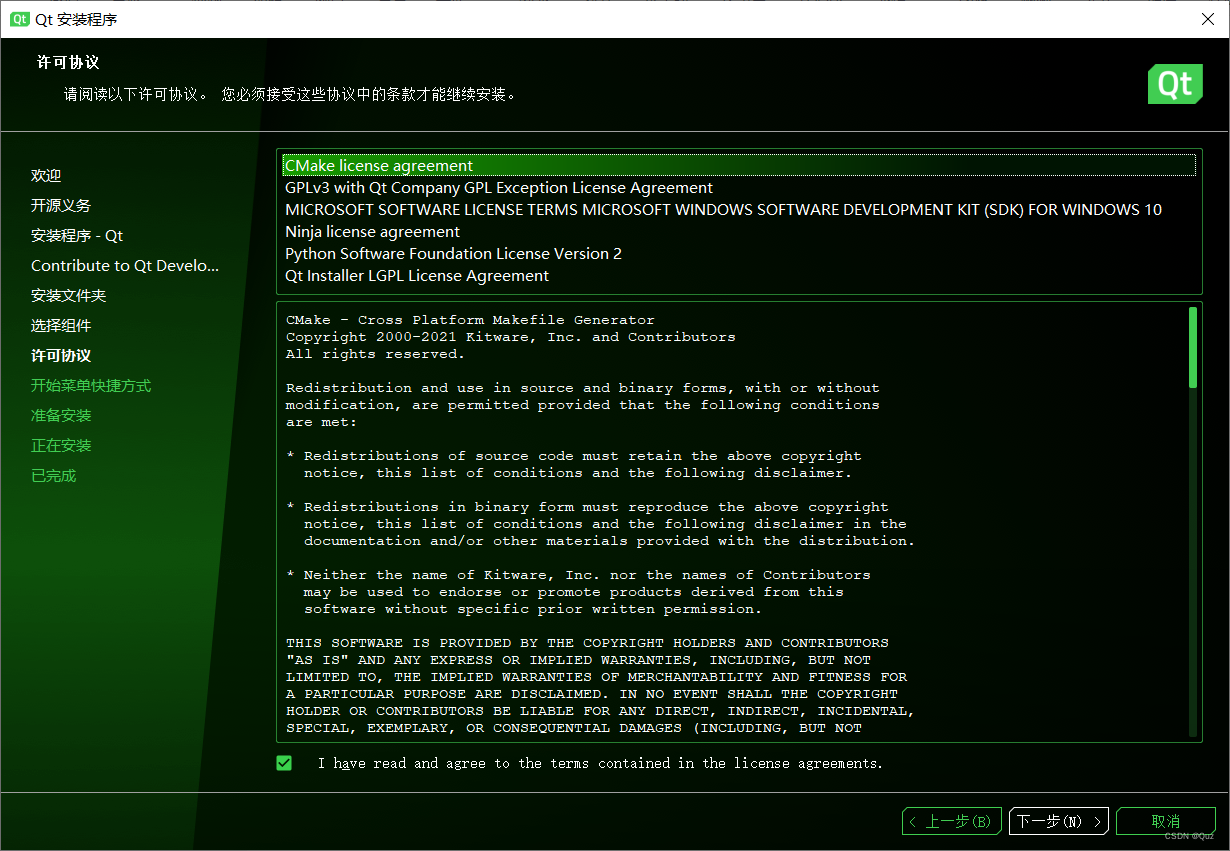
Task: Select Ninja license agreement
Action: click(739, 232)
